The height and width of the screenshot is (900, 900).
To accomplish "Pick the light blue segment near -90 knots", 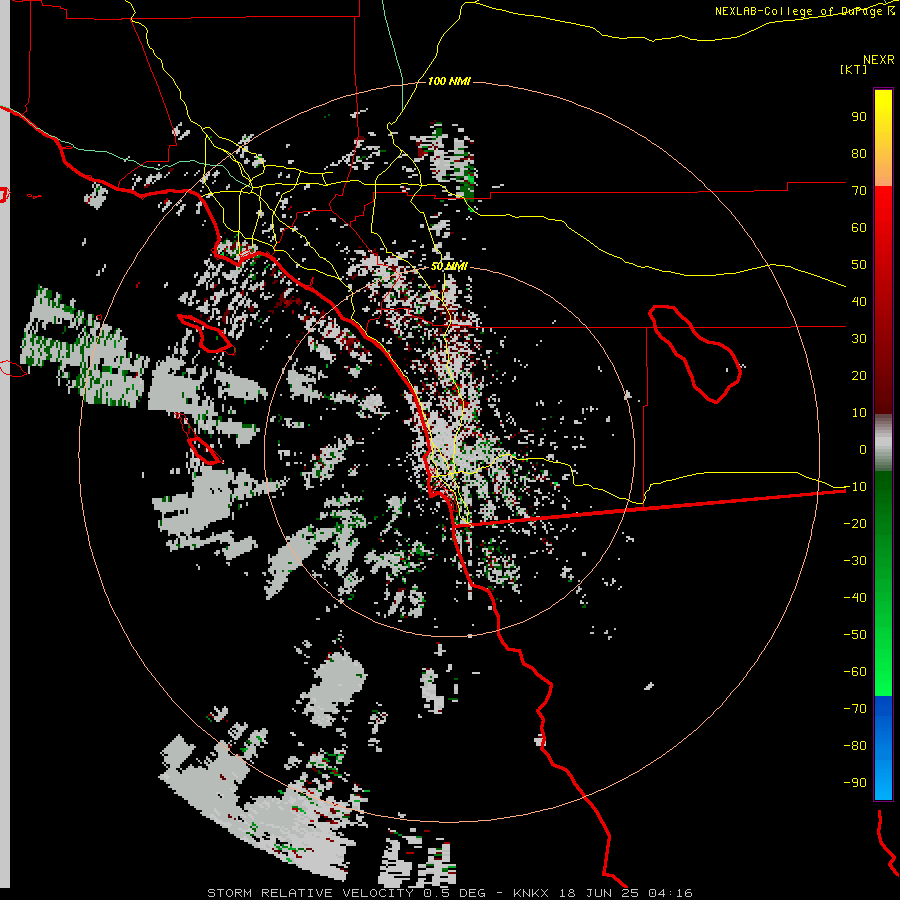I will click(883, 781).
